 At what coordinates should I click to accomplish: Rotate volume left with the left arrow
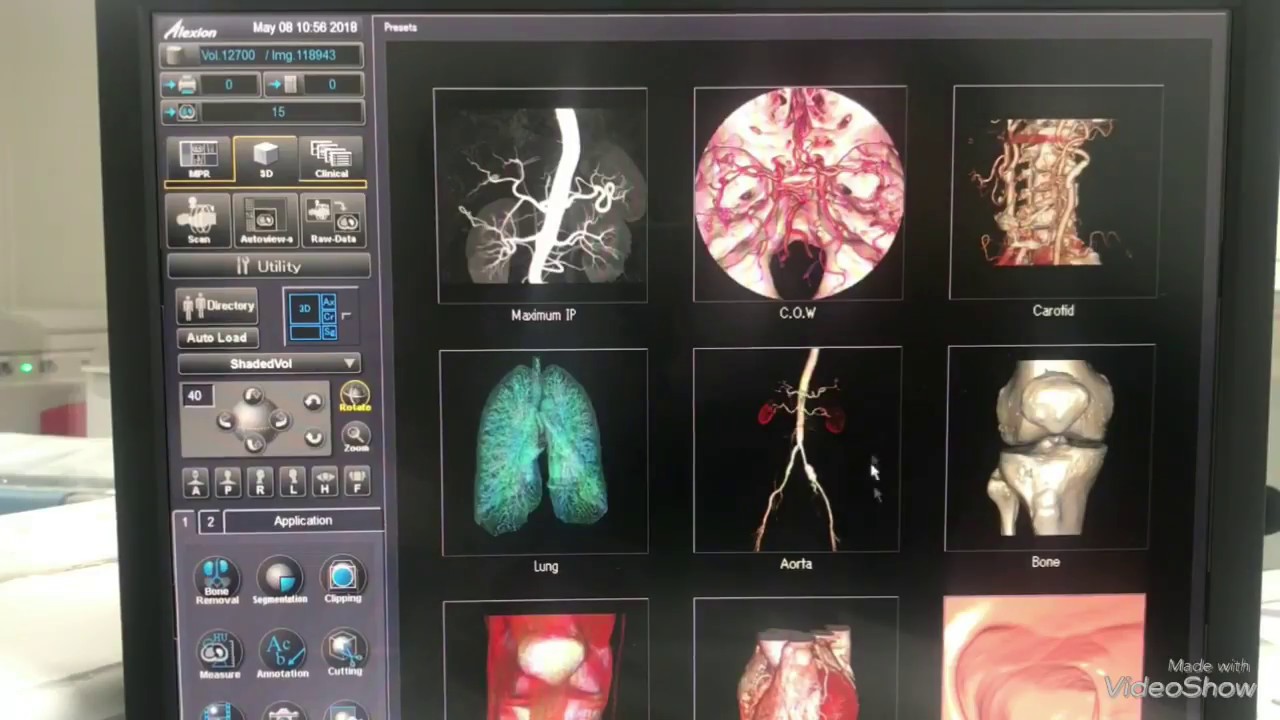[227, 421]
